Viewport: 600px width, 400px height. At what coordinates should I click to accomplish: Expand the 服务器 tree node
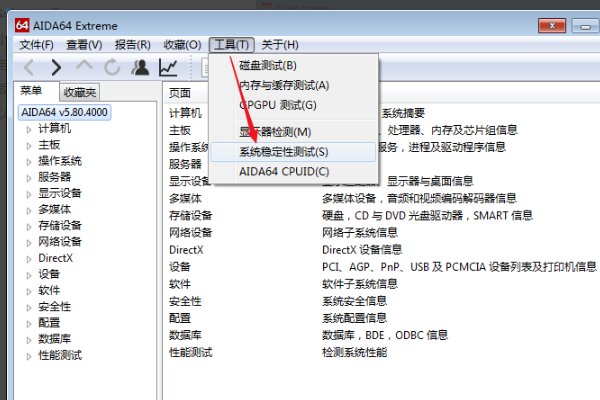tap(29, 178)
